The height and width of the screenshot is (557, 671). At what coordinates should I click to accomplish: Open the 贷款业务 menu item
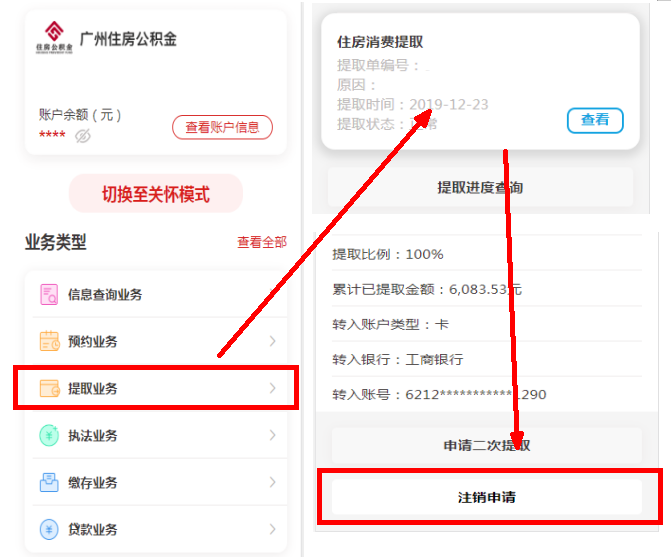pos(93,530)
